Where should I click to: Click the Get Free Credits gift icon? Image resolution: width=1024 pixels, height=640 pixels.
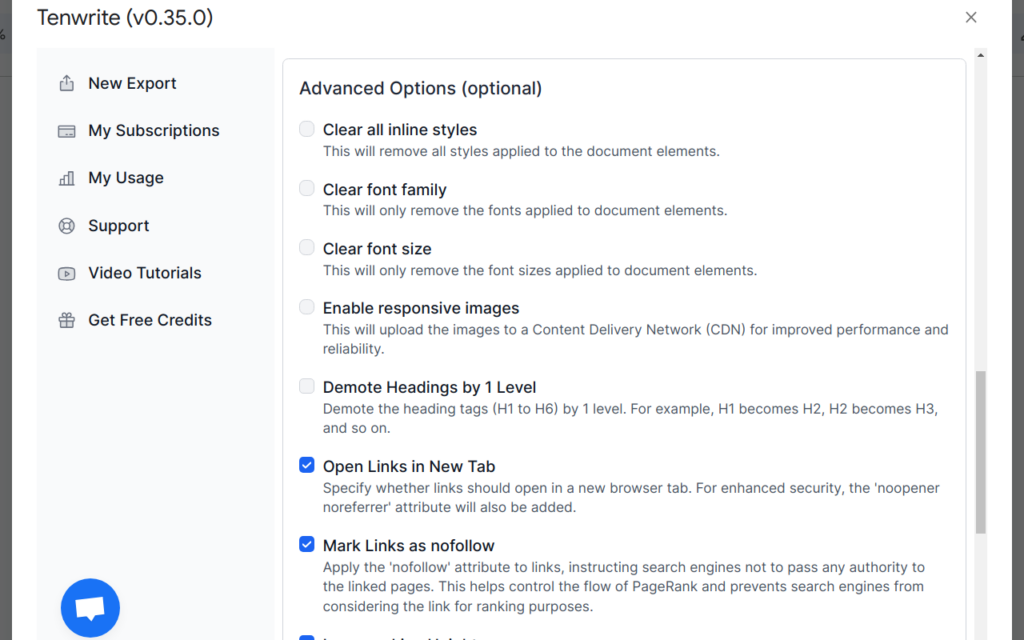[66, 320]
